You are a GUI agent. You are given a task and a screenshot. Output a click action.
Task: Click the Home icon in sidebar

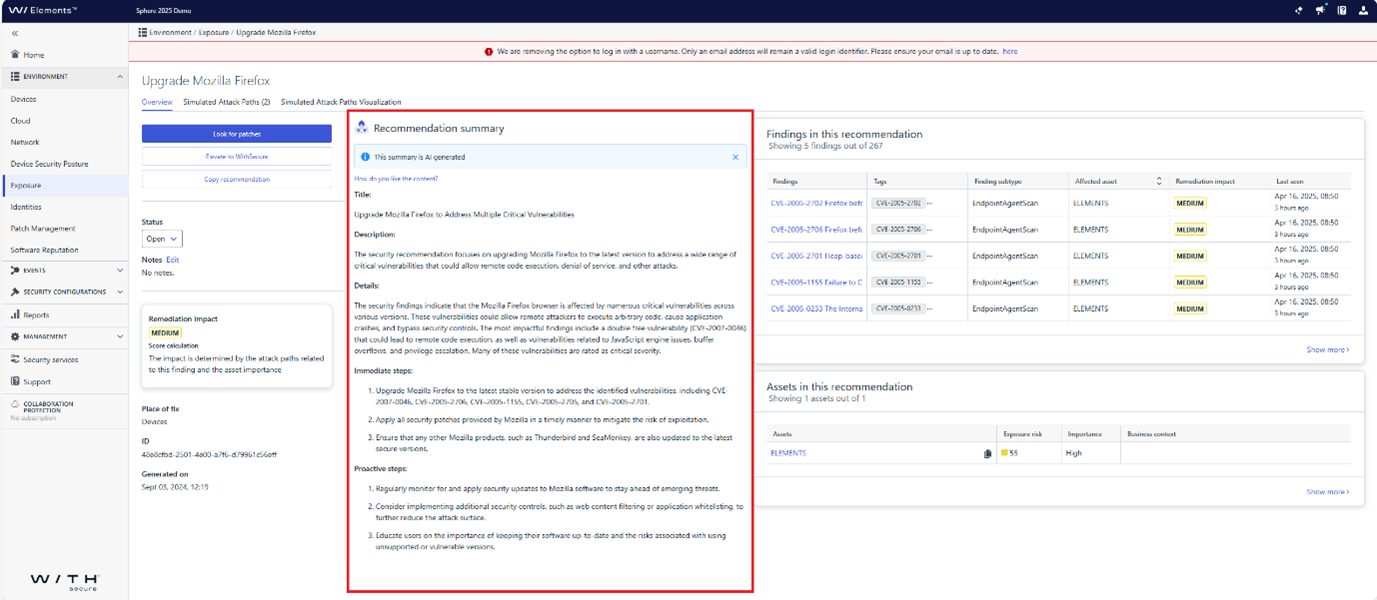15,55
